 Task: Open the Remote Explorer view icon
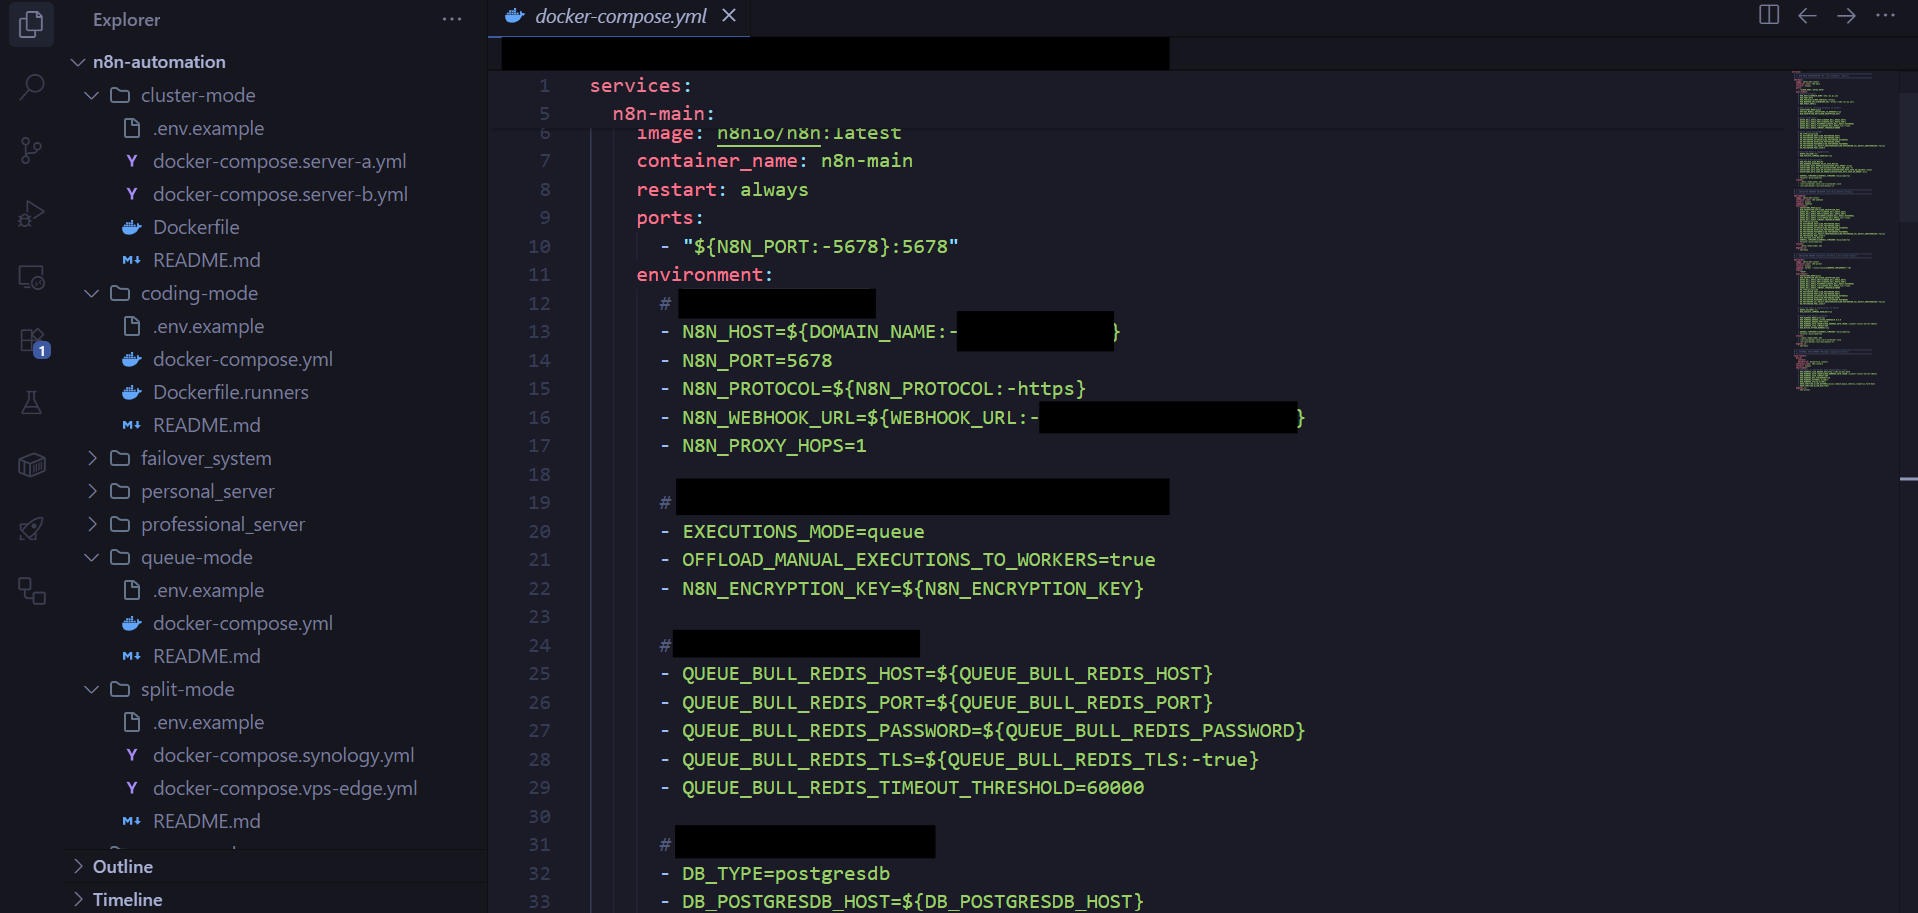[31, 277]
